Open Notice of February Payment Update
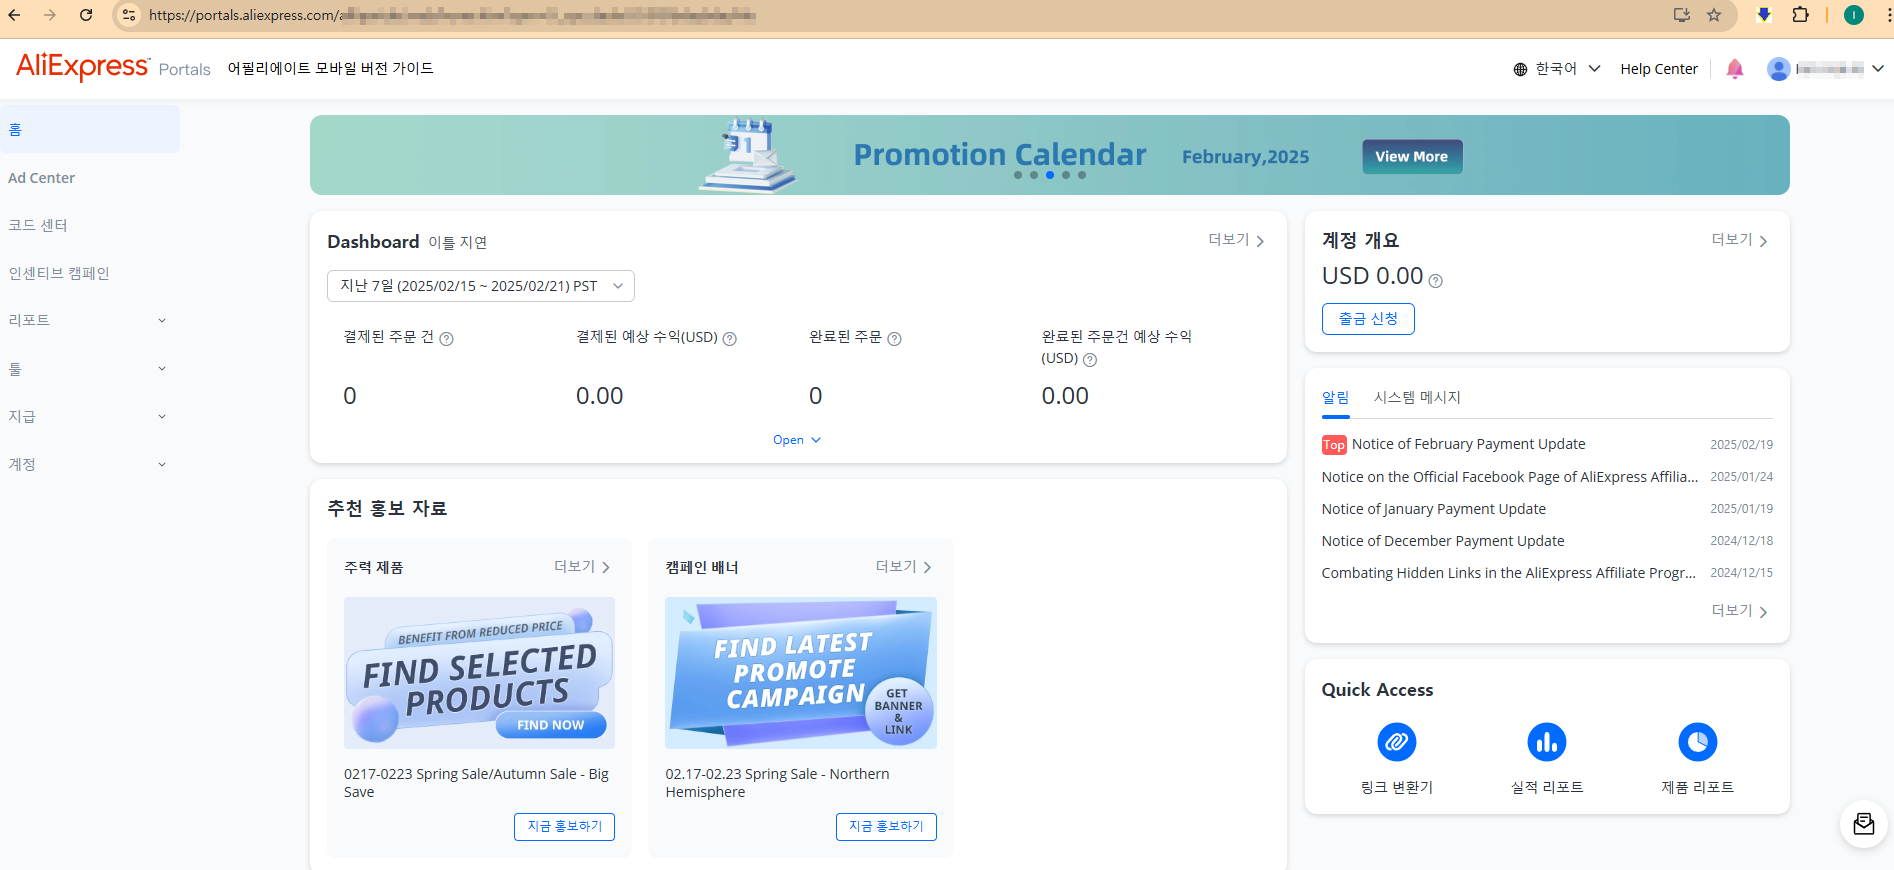Viewport: 1894px width, 870px height. point(1468,444)
